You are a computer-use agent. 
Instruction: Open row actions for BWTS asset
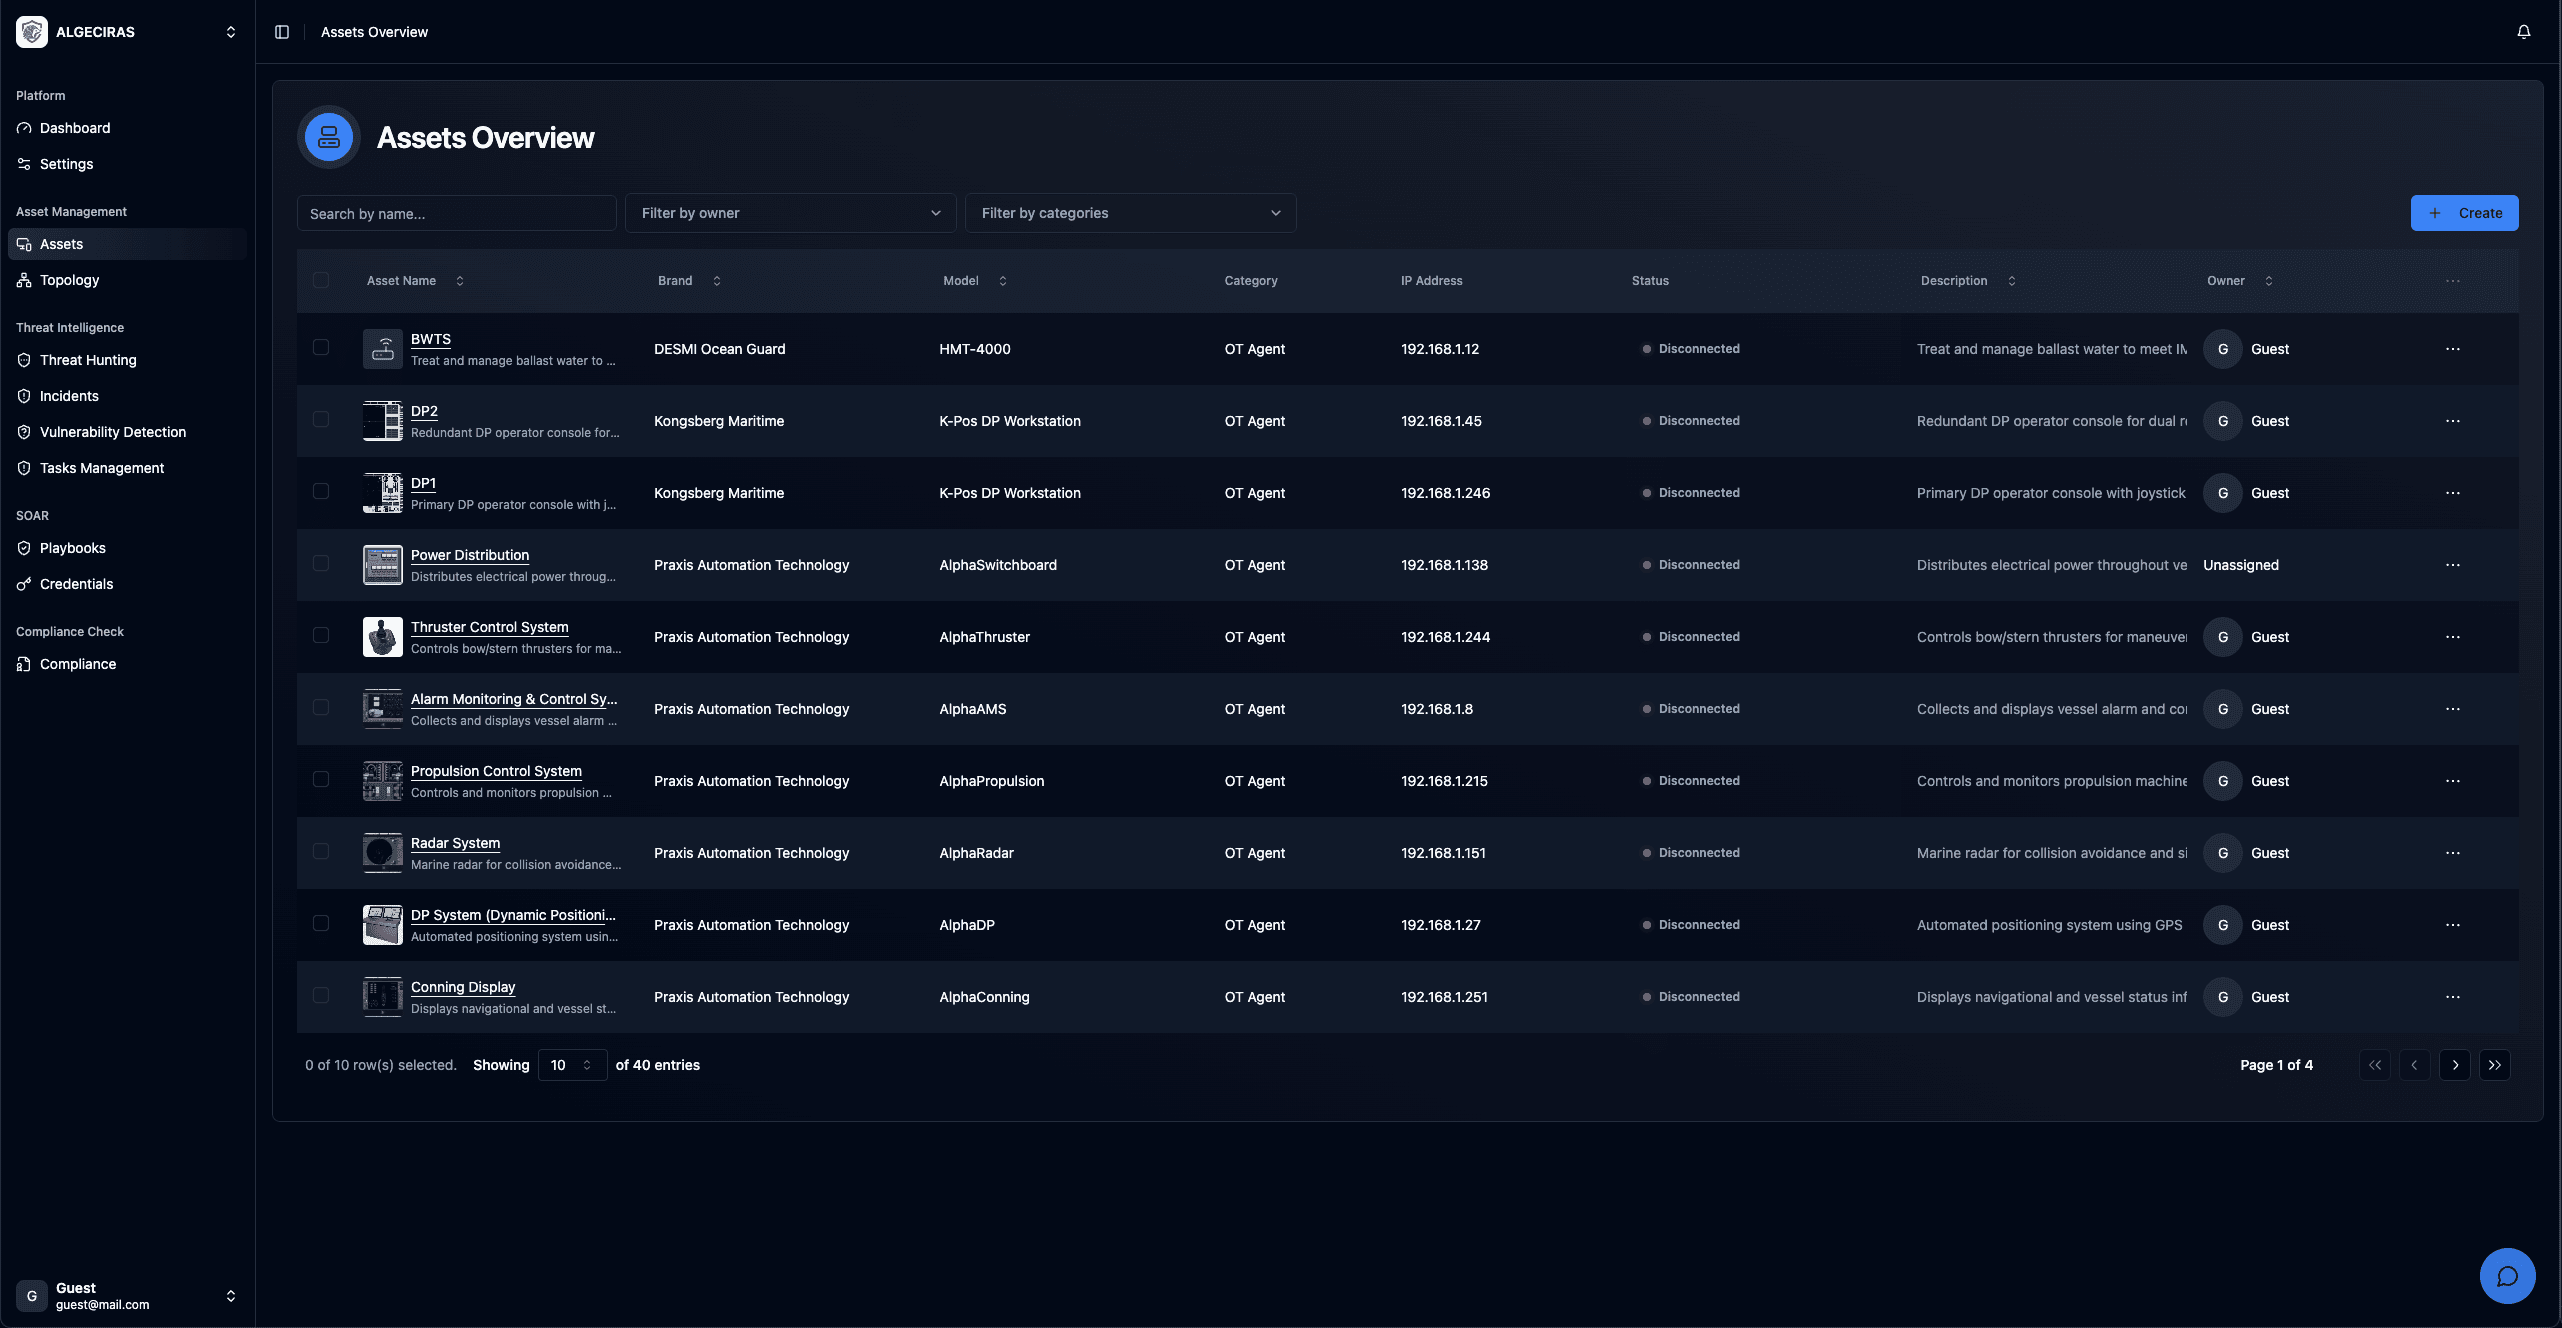pos(2452,349)
